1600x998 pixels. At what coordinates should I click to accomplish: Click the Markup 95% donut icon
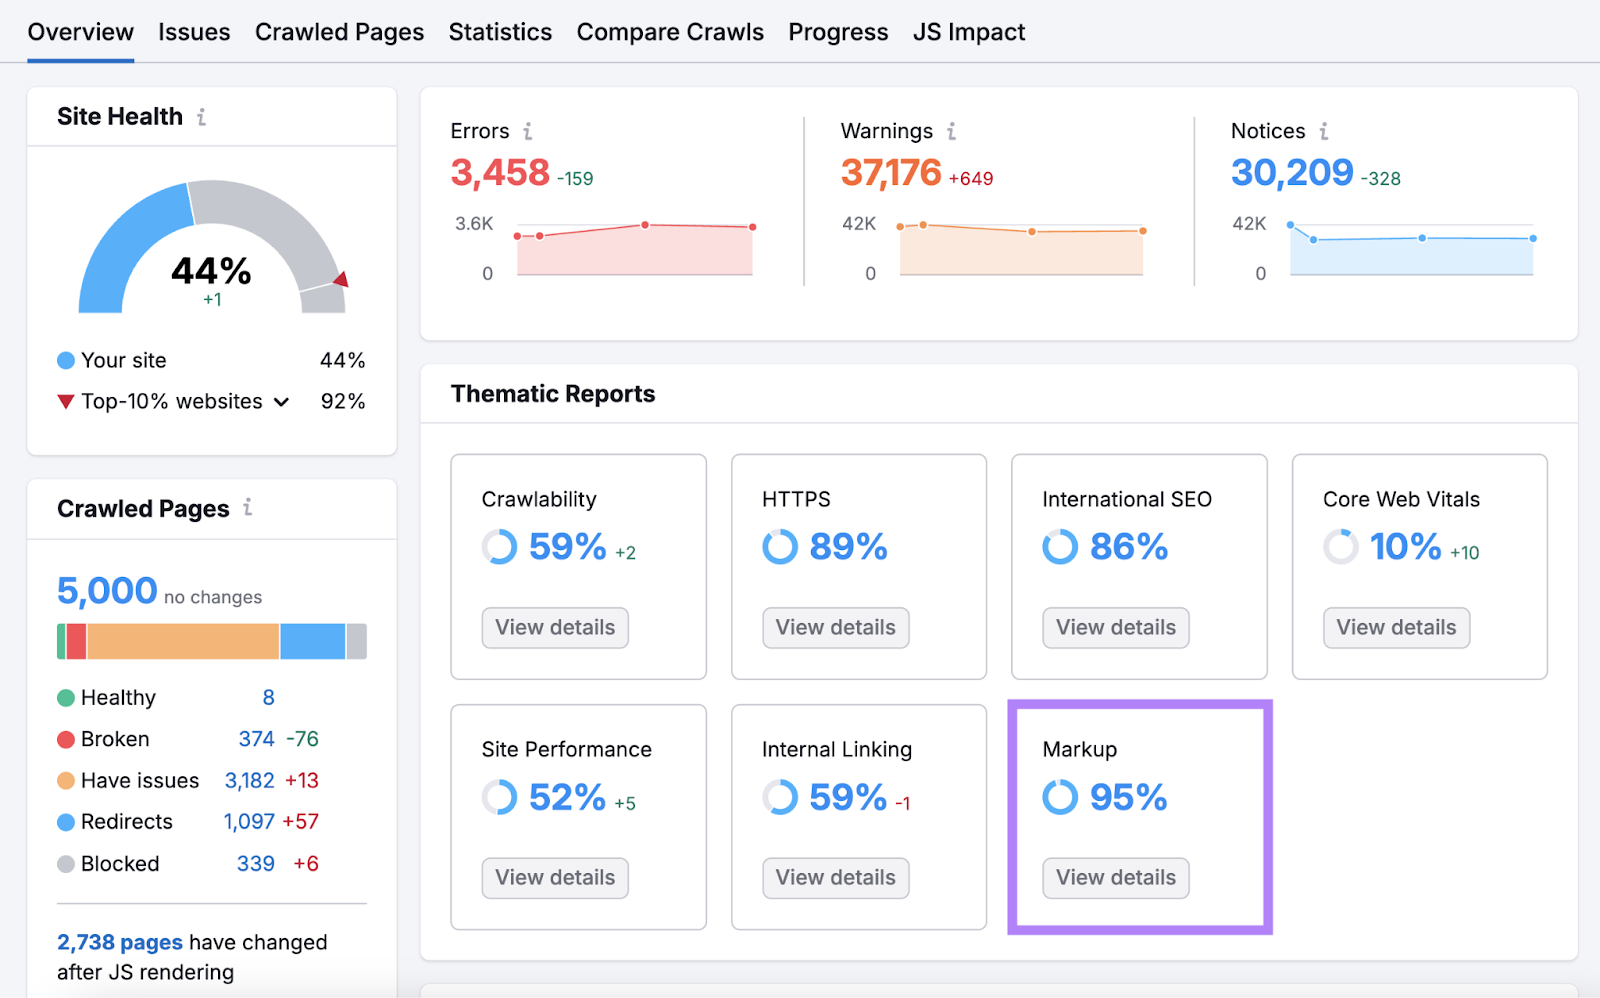pyautogui.click(x=1060, y=797)
